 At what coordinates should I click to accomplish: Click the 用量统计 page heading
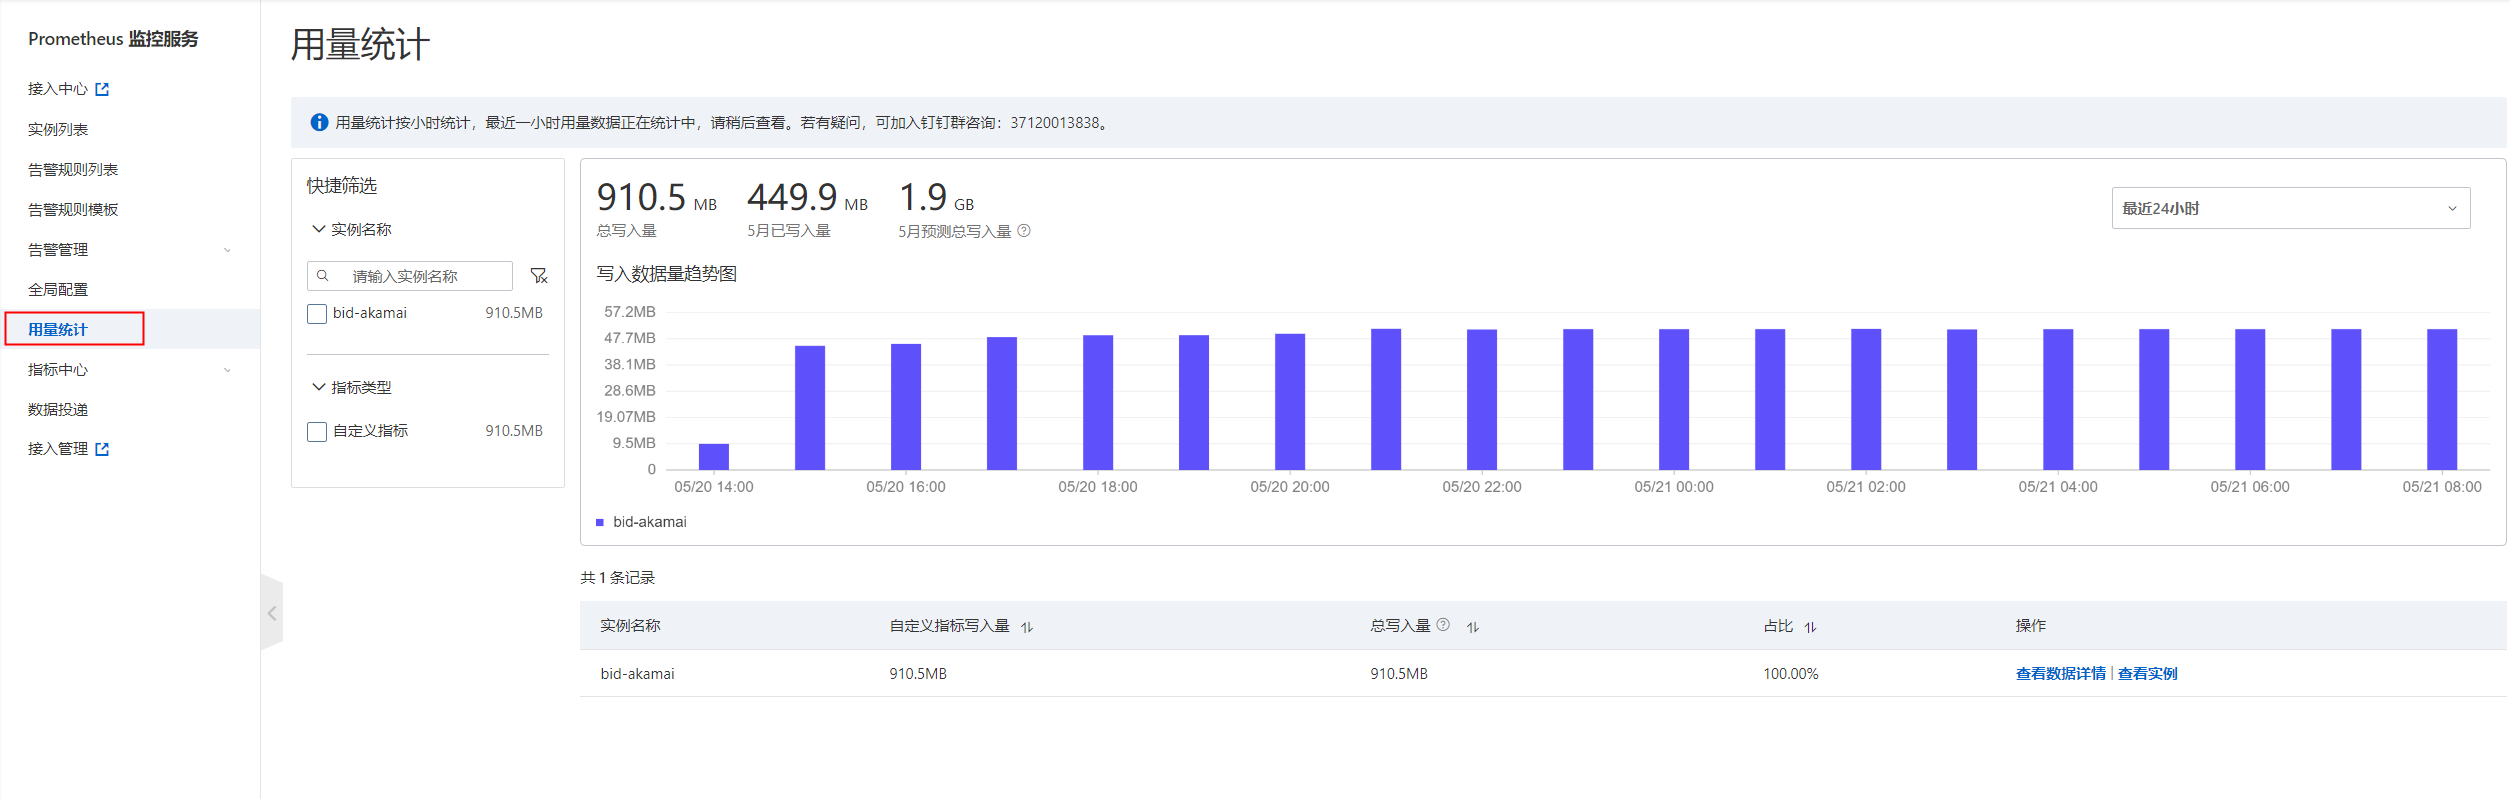(360, 45)
